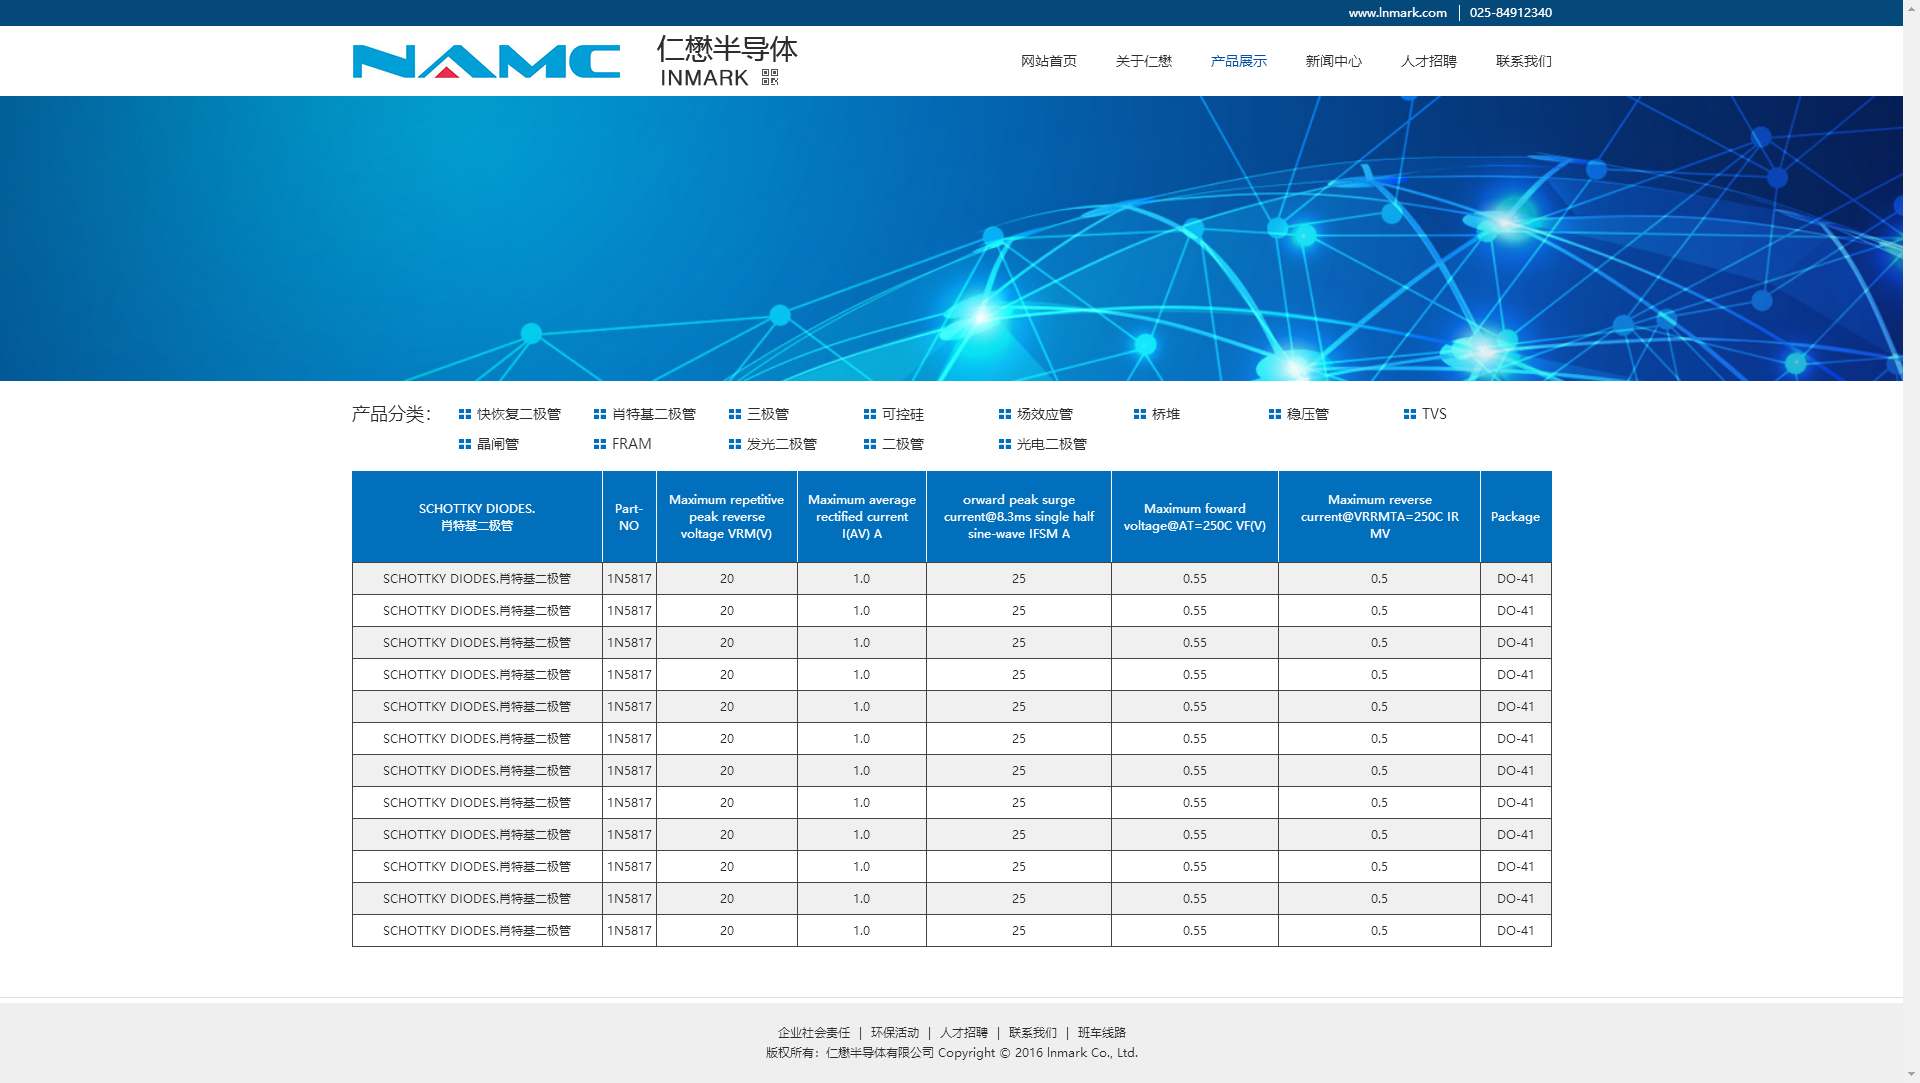Click the grid icon beside 快恢复二极管
This screenshot has height=1083, width=1920.
(465, 414)
